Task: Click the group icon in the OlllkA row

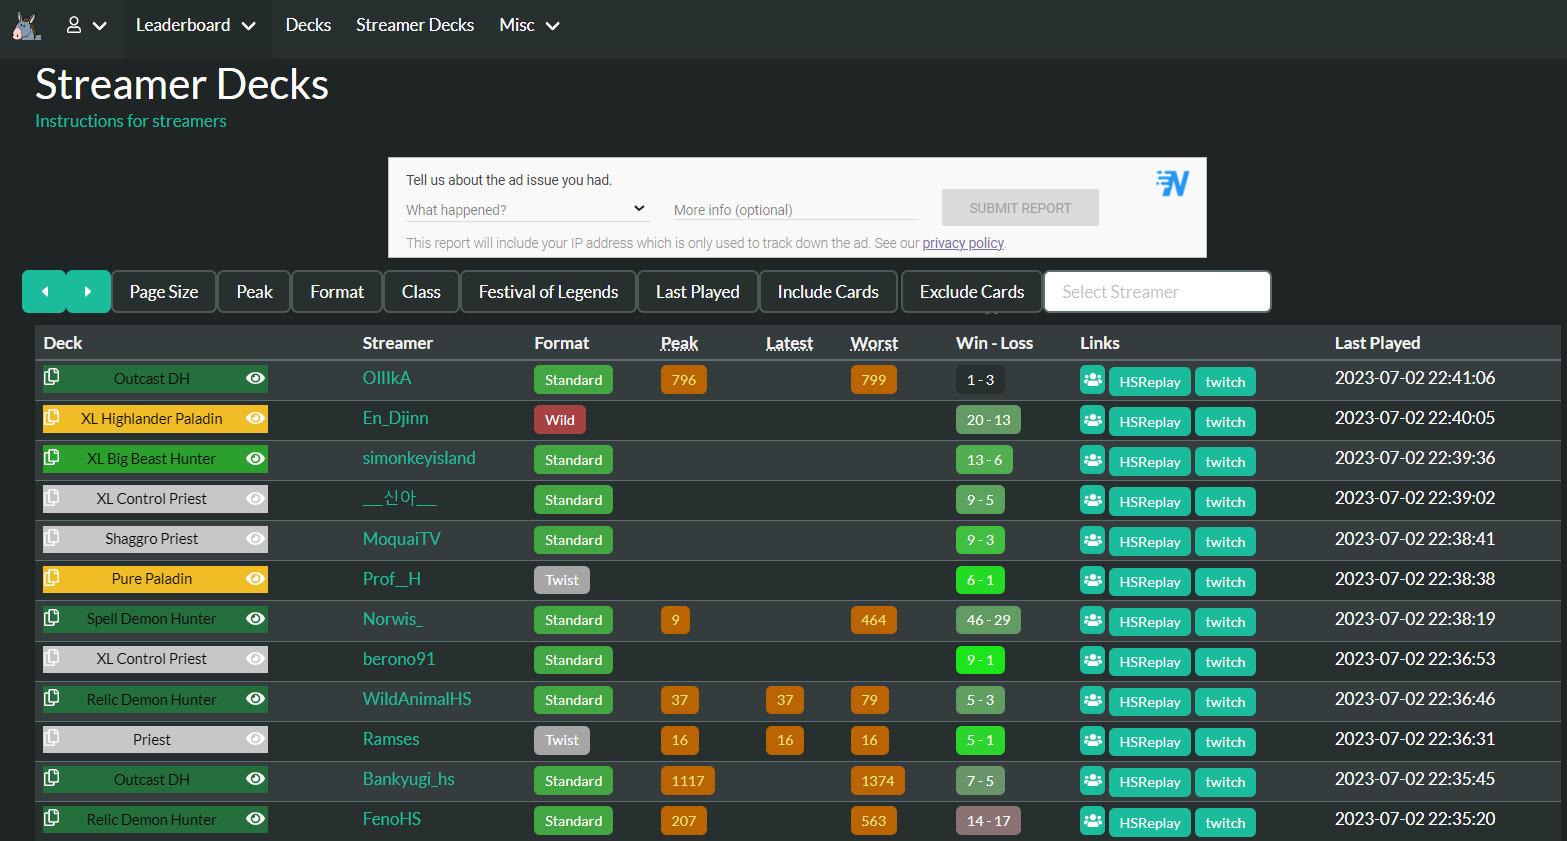Action: [x=1092, y=380]
